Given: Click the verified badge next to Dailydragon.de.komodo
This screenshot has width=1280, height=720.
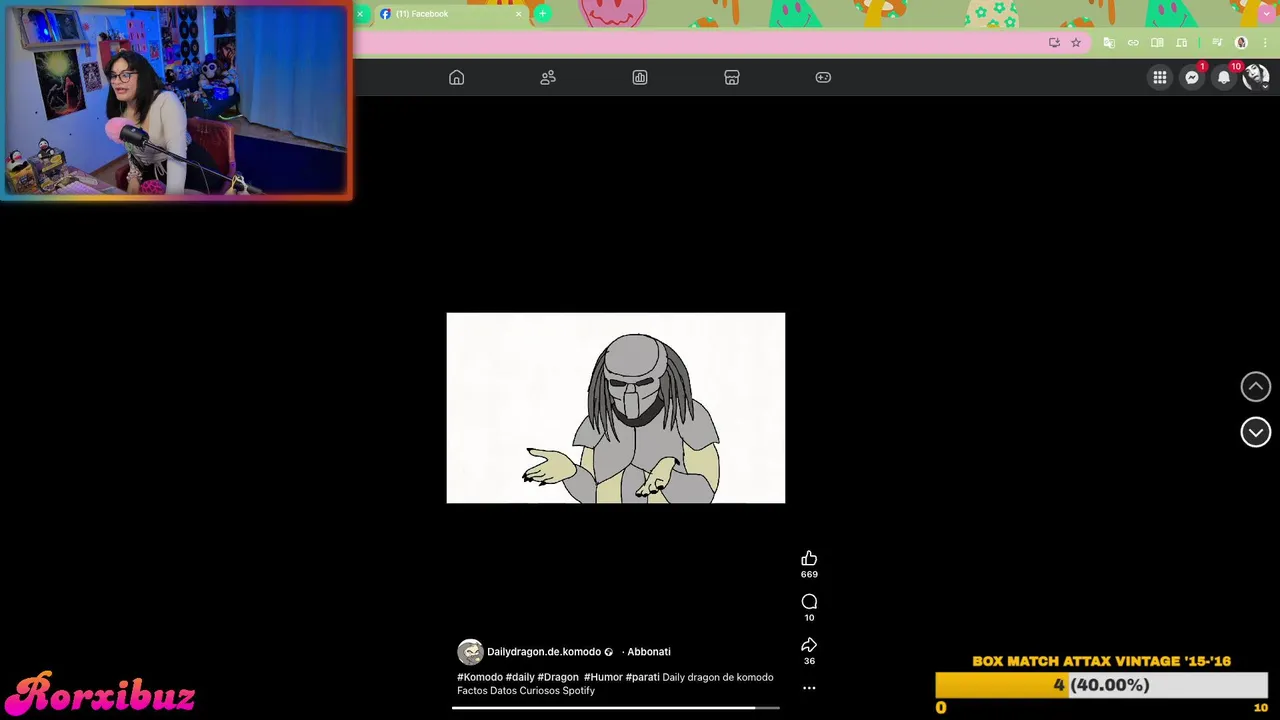Looking at the screenshot, I should 608,652.
